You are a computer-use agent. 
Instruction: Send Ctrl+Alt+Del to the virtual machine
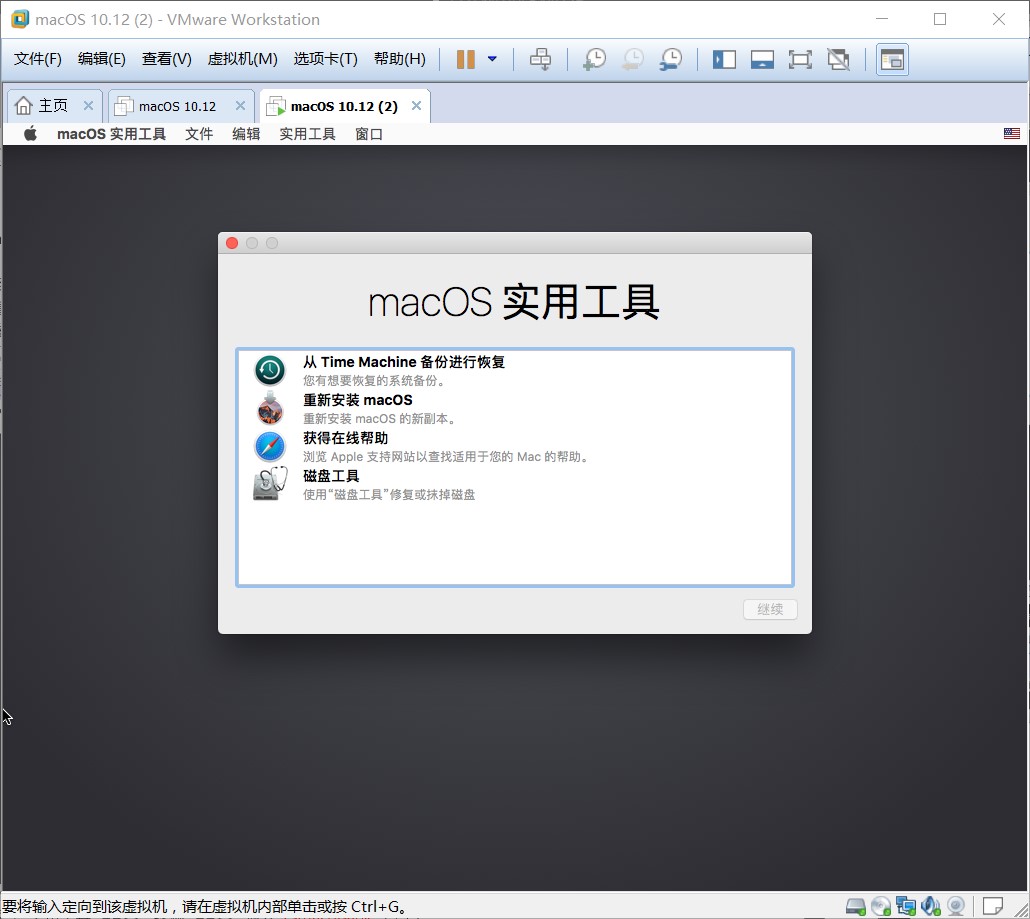[541, 59]
